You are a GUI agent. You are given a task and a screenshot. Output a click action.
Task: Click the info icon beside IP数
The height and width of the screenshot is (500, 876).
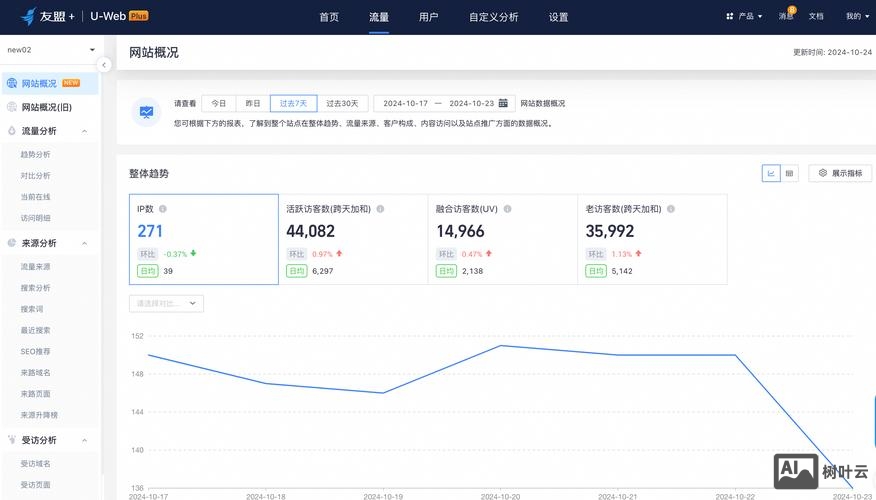point(163,209)
